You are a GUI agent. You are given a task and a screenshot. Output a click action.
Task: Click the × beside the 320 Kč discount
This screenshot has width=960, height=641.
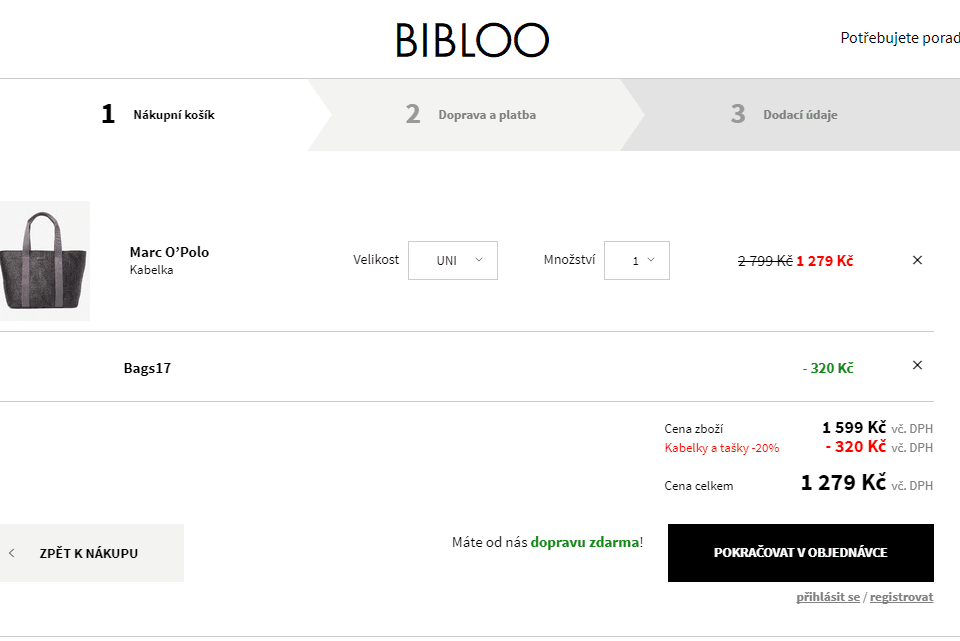tap(917, 365)
